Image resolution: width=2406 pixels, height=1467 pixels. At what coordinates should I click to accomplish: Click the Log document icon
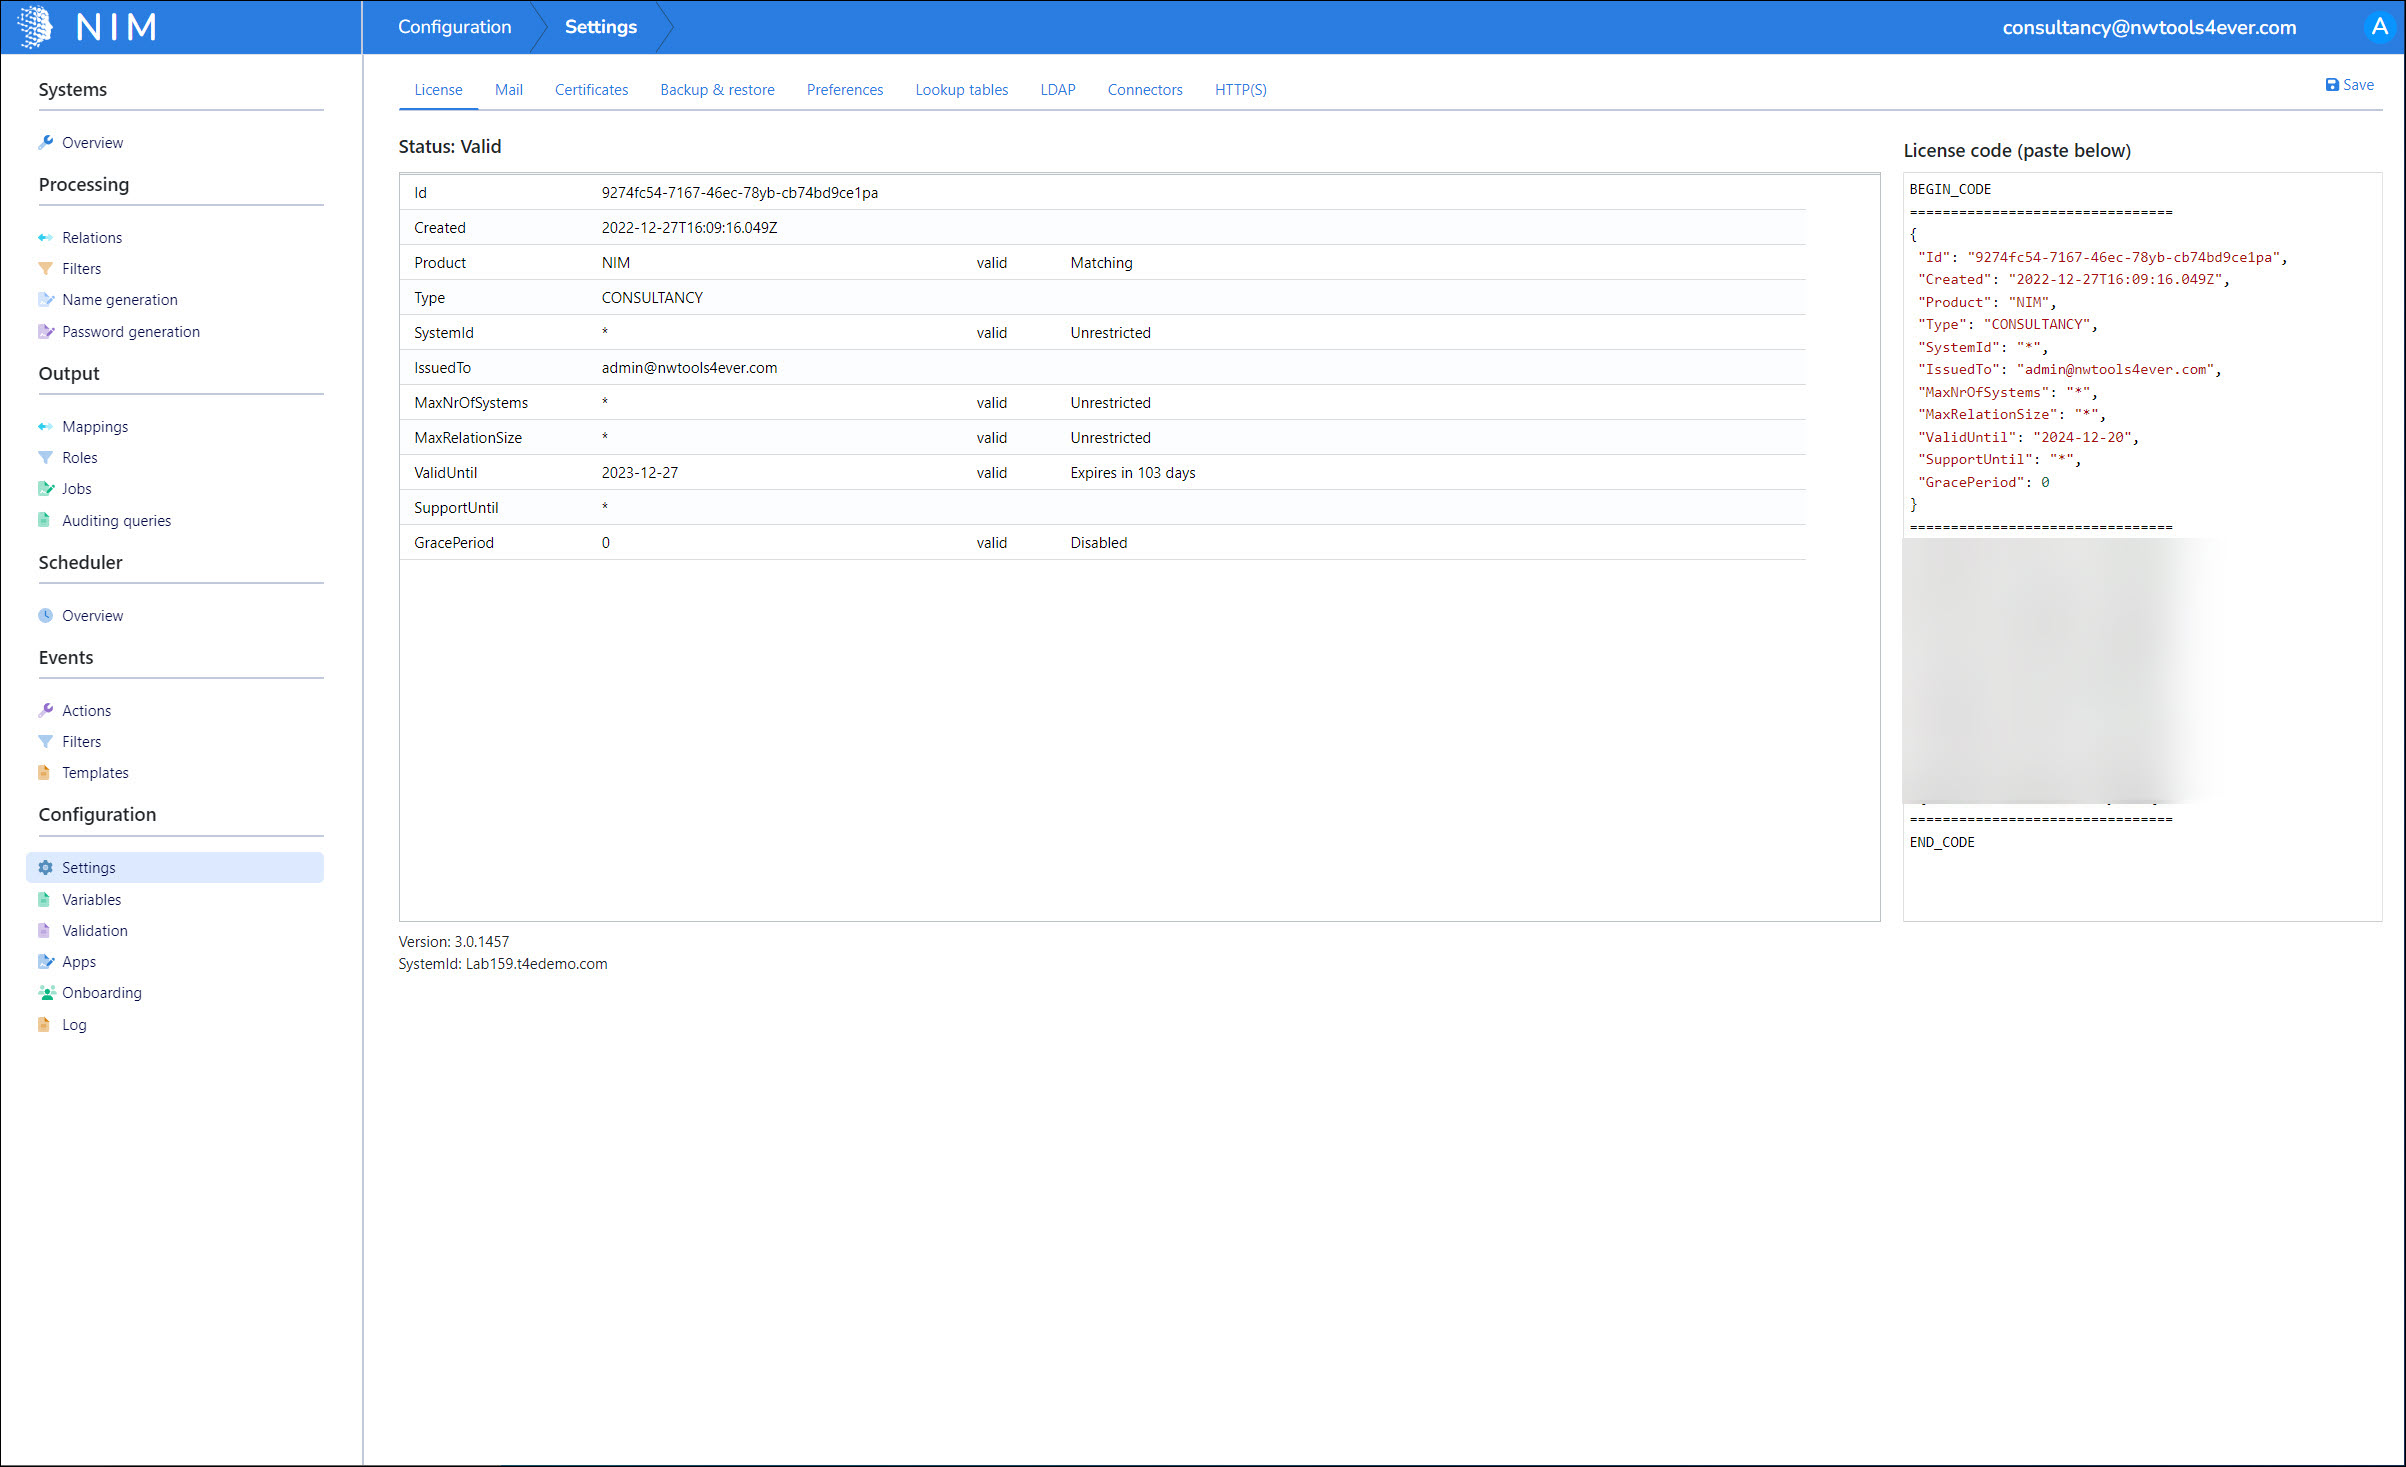[x=44, y=1025]
